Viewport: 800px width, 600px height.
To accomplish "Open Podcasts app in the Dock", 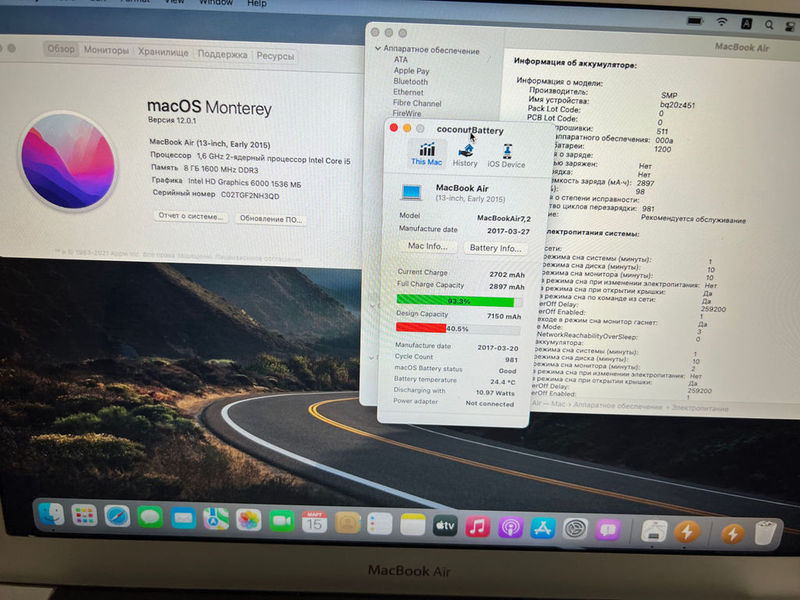I will pyautogui.click(x=511, y=529).
